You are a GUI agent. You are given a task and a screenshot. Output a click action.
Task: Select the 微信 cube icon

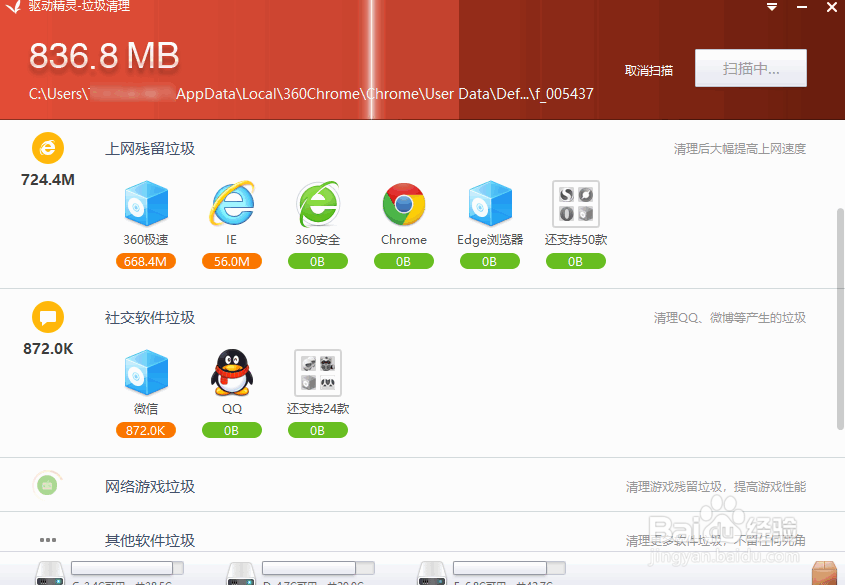146,373
